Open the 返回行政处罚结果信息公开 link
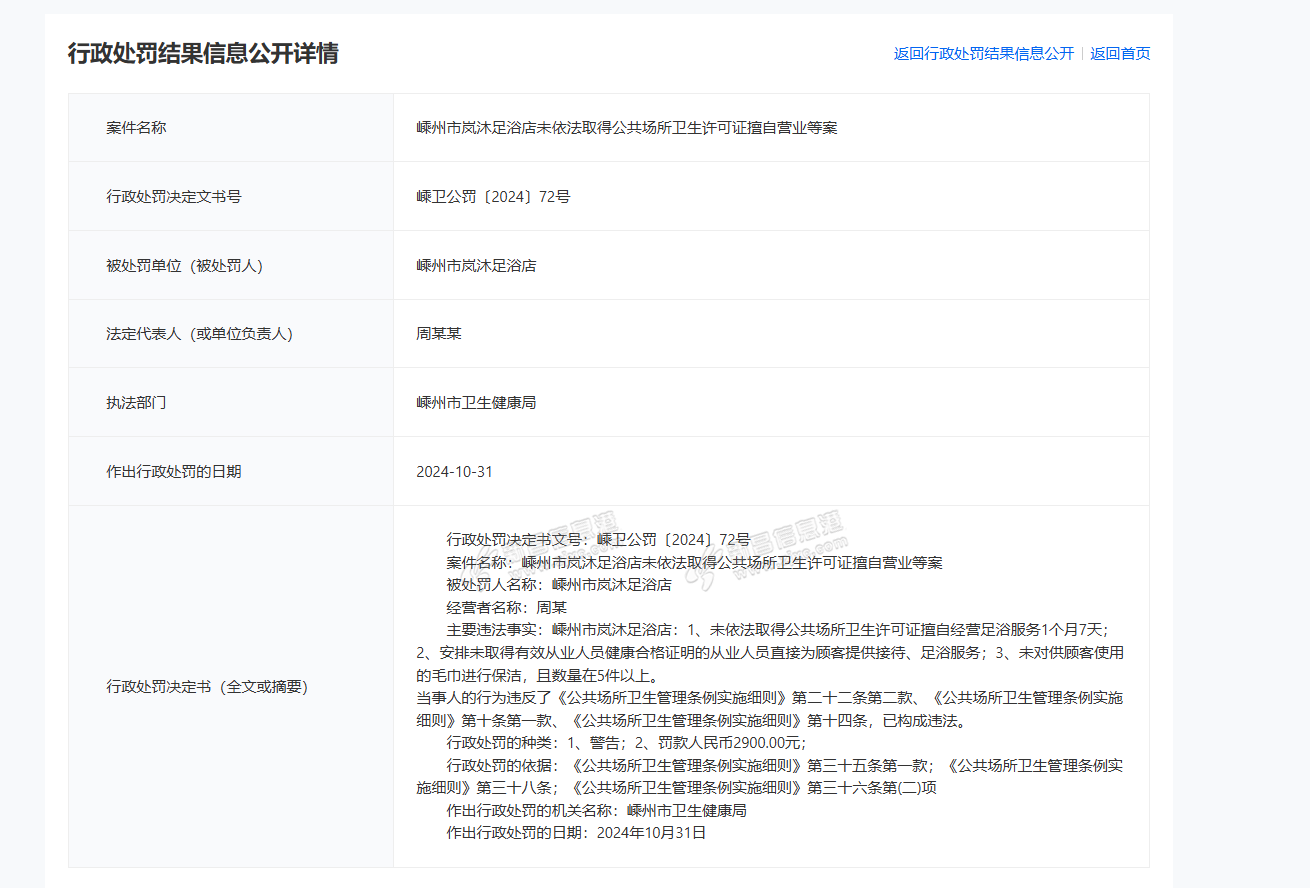Screen dimensions: 1310x888 [983, 54]
